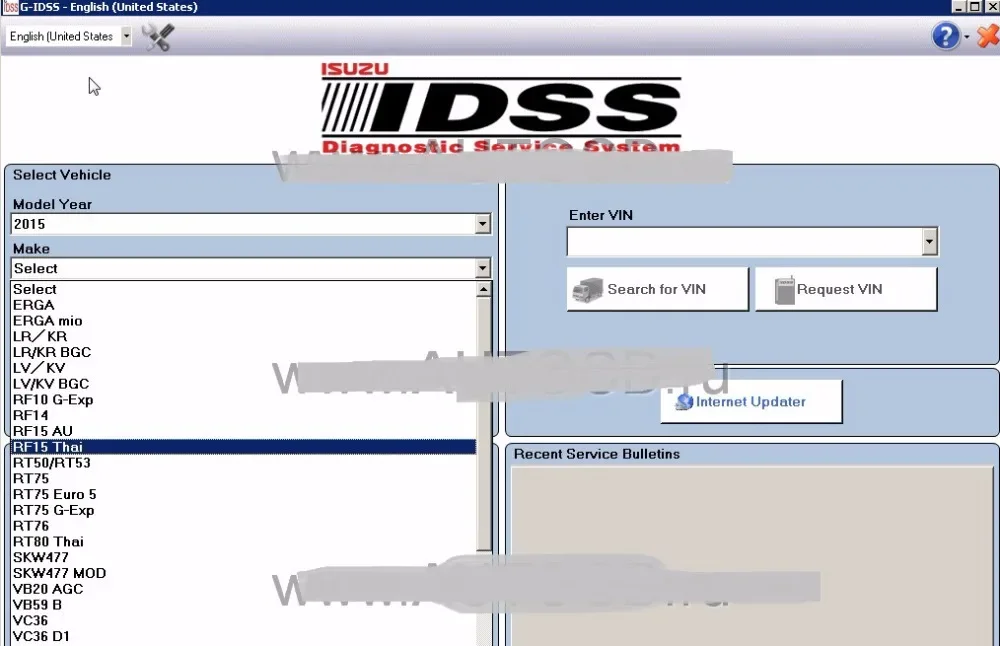Select VB59 B in the Make list
Screen dimensions: 1000x646
click(x=243, y=605)
